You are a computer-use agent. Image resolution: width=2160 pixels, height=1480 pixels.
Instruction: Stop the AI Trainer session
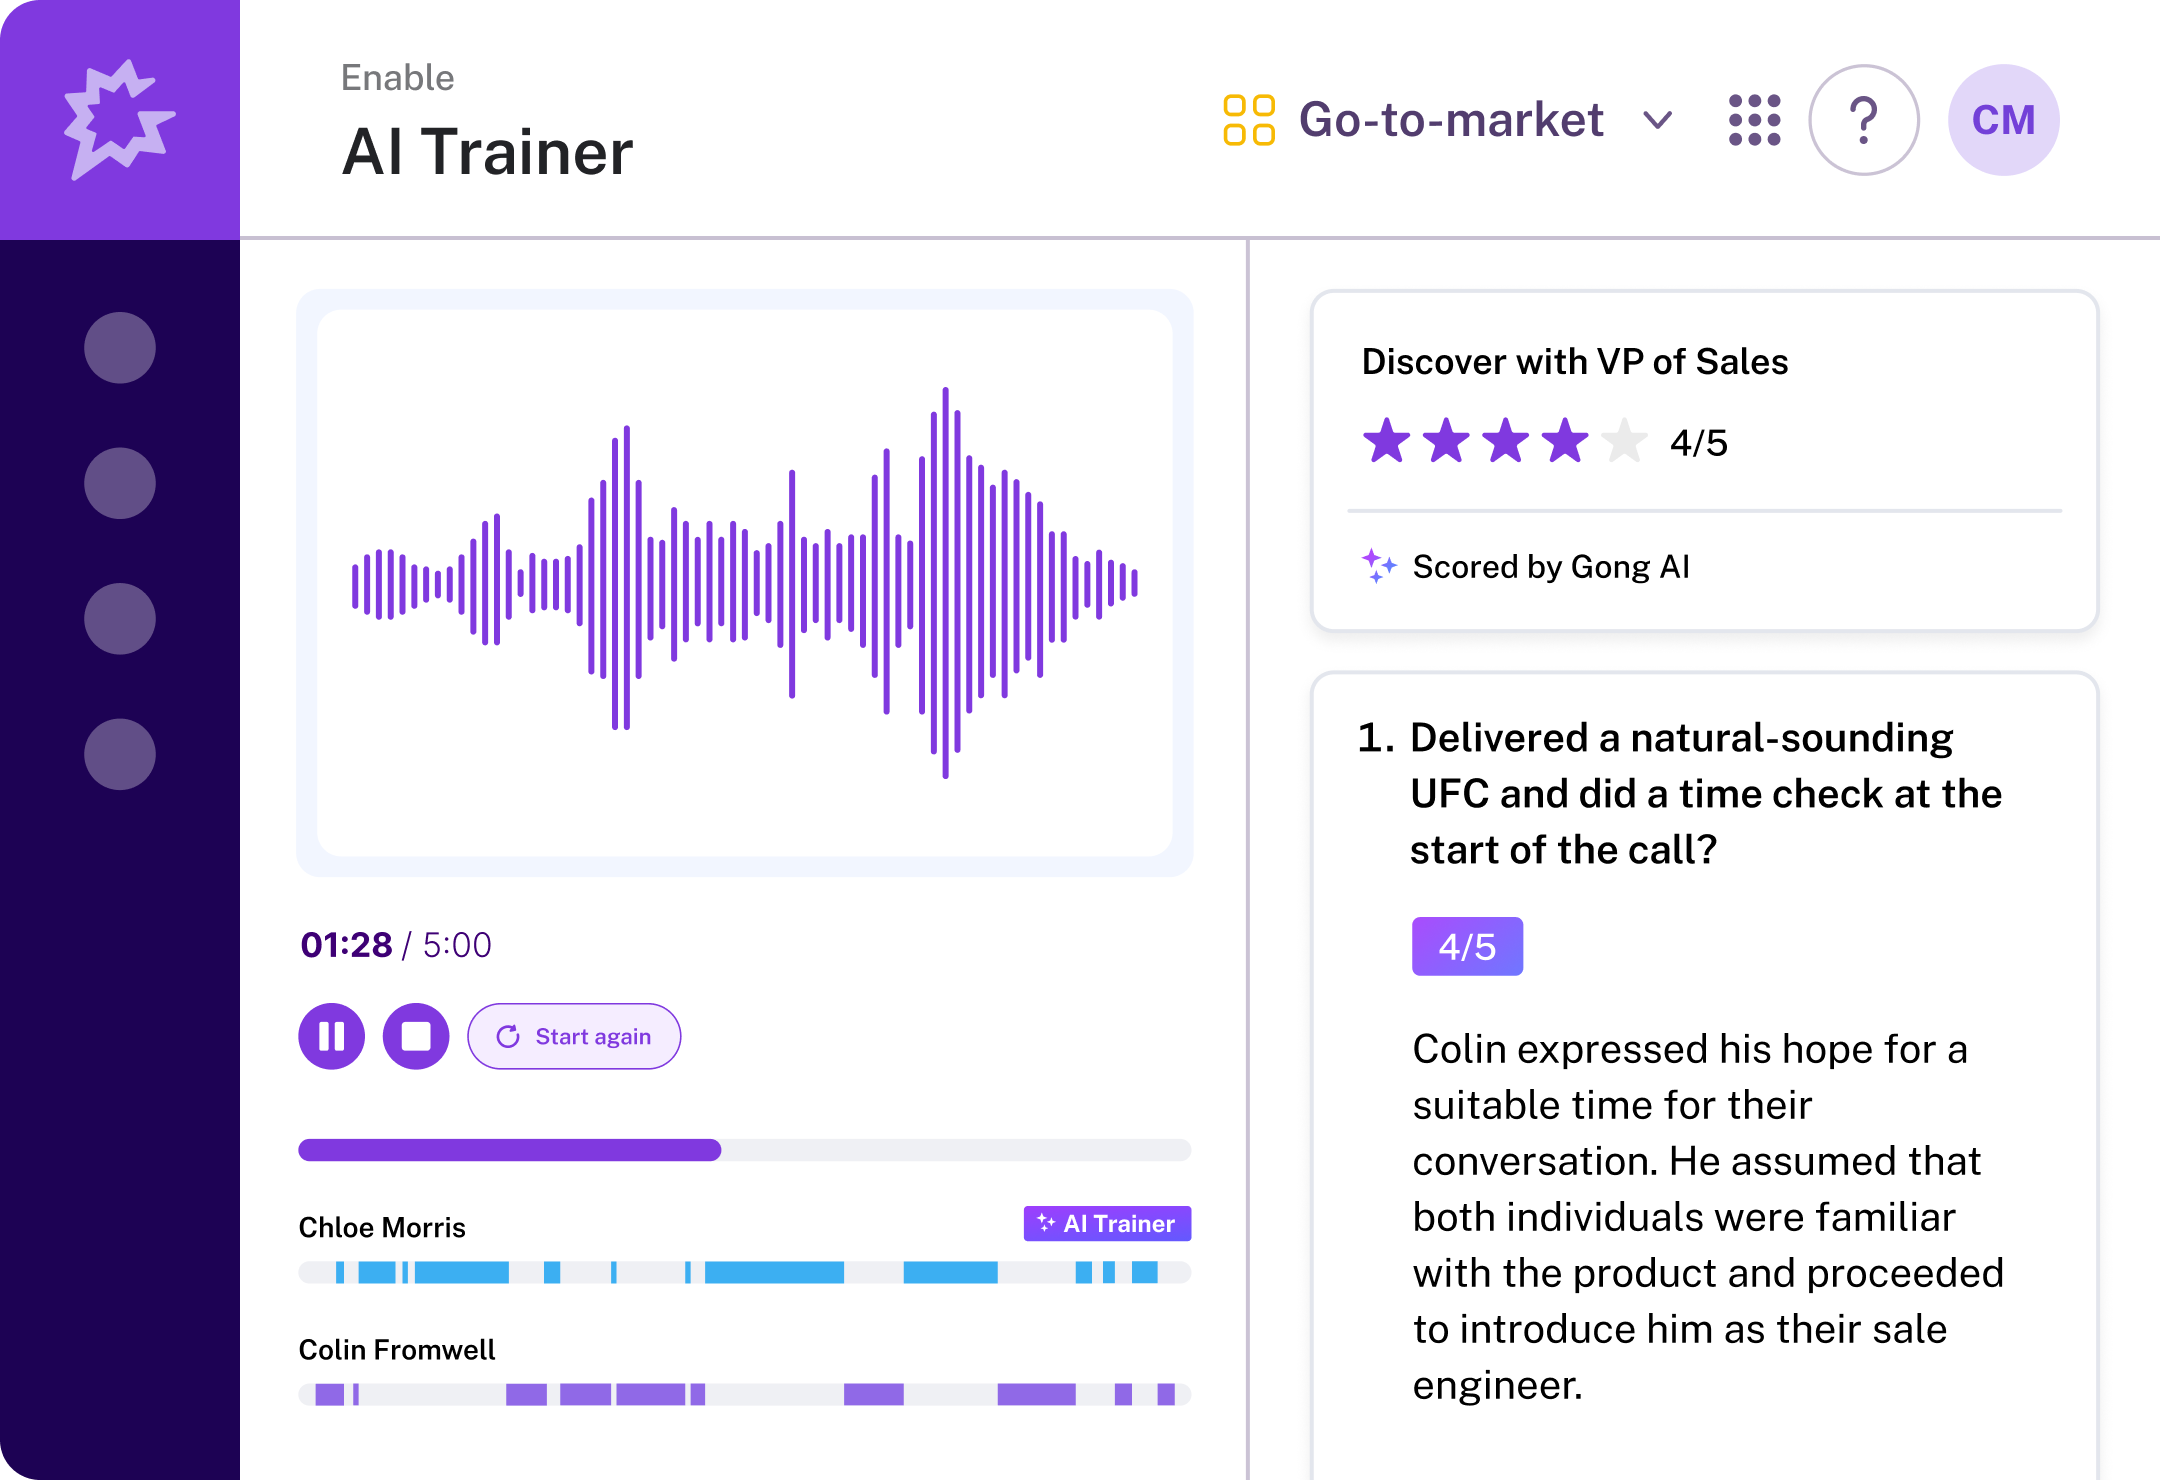[416, 1036]
